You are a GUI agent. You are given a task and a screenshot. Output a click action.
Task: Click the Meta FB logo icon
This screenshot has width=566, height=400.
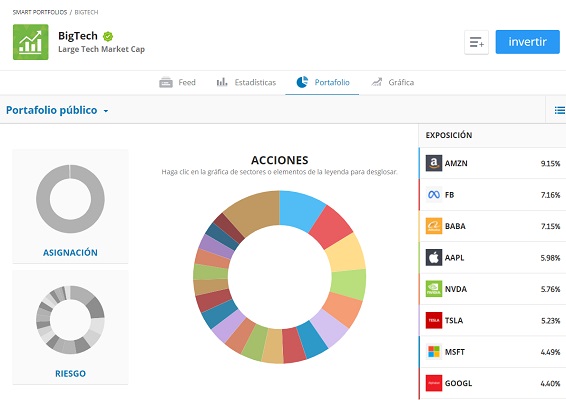(434, 195)
